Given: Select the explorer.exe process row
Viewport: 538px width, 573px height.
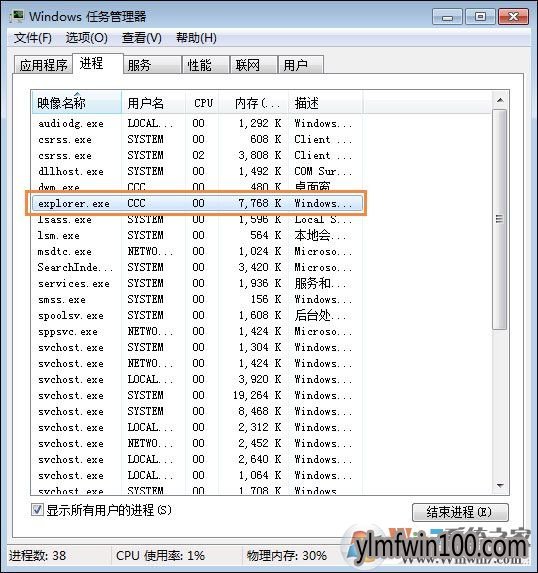Looking at the screenshot, I should [x=197, y=203].
